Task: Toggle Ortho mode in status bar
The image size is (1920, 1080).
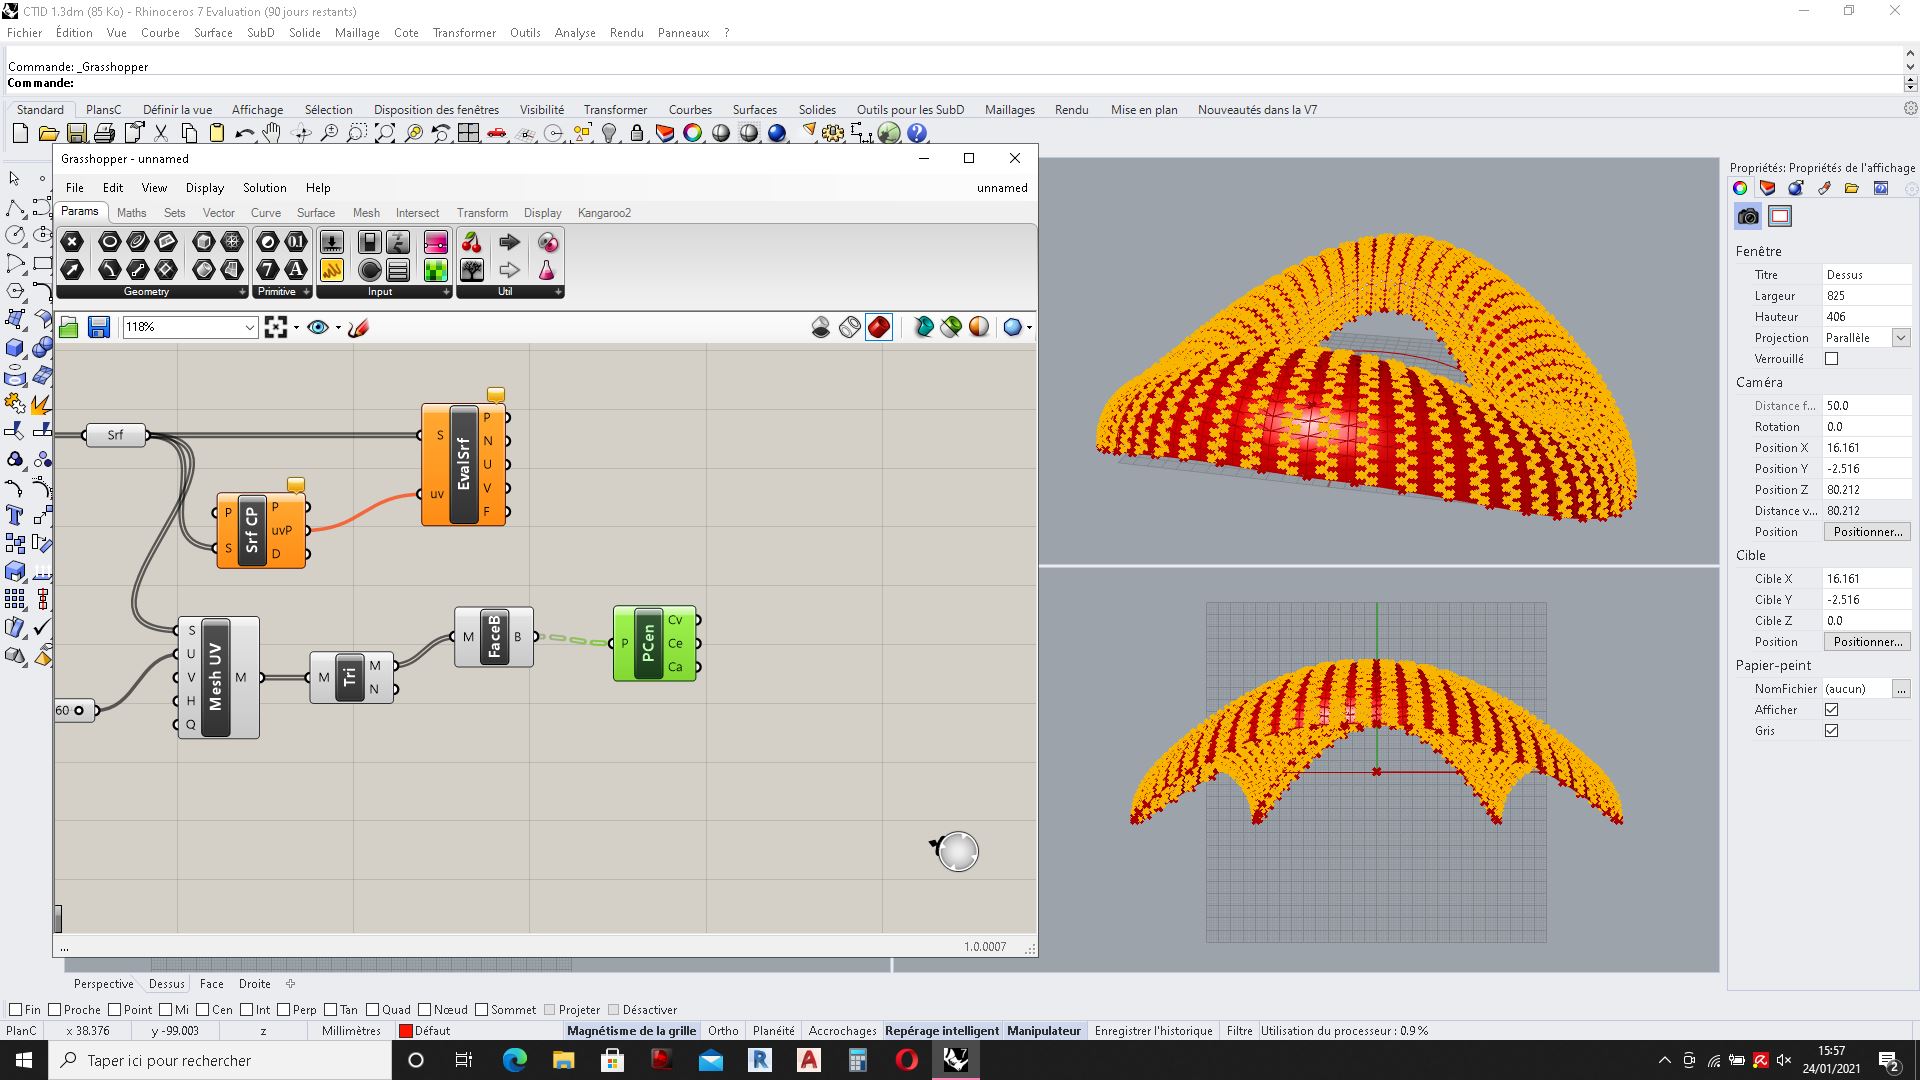Action: point(723,1031)
